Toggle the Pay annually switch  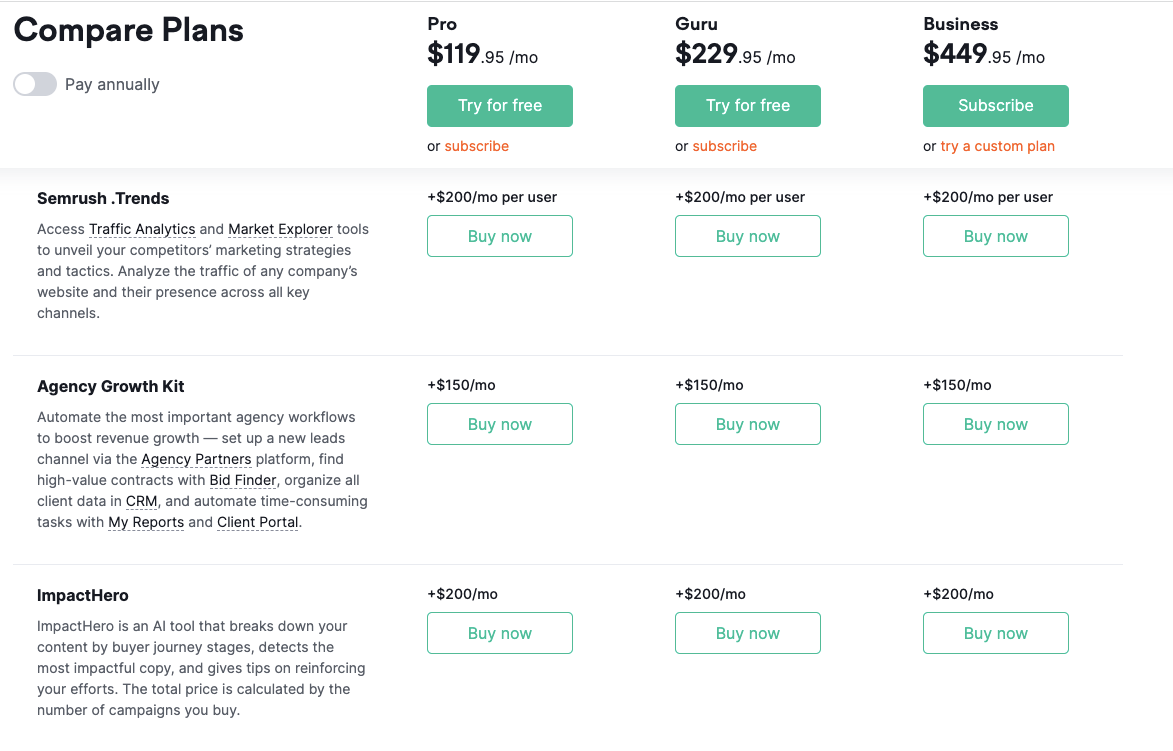pyautogui.click(x=35, y=85)
